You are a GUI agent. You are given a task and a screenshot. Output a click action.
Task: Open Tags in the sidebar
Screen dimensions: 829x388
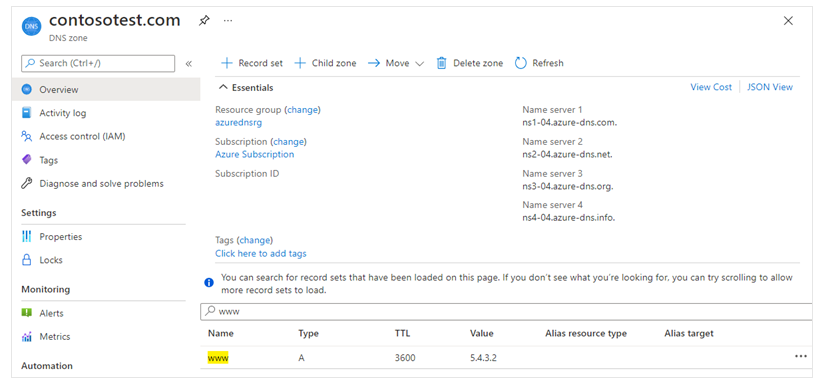coord(49,160)
